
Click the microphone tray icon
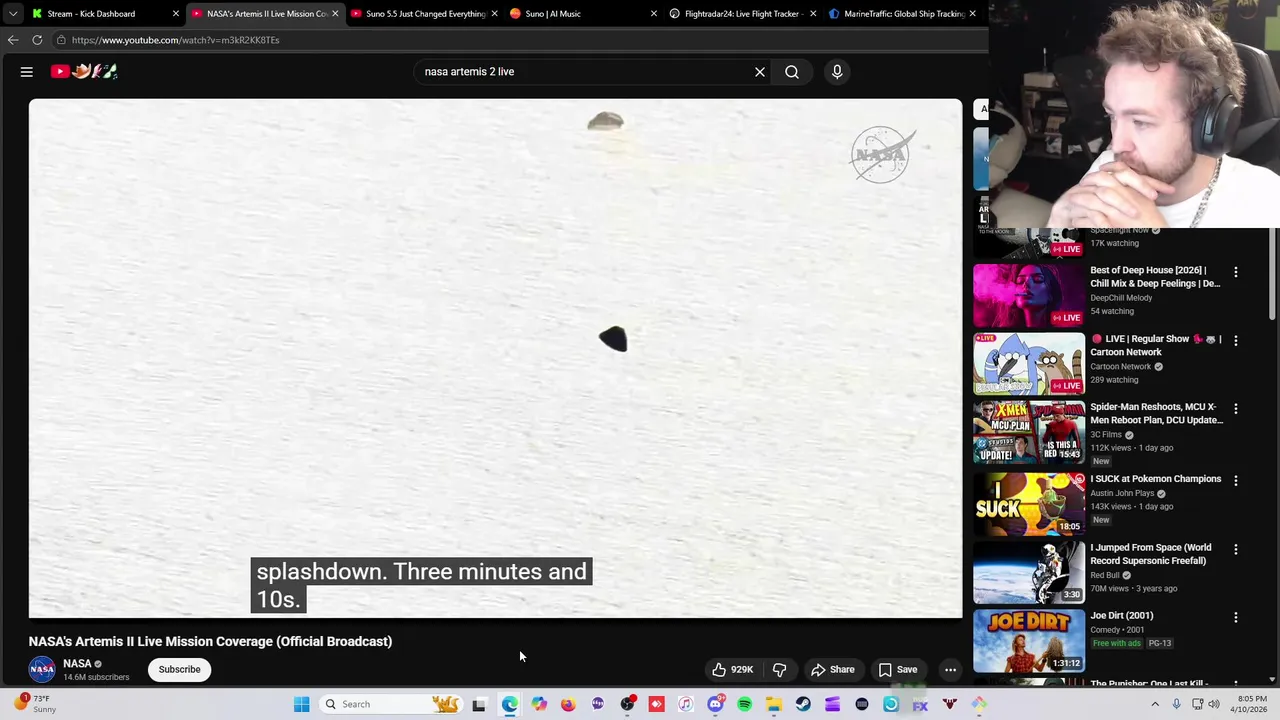[x=1176, y=704]
